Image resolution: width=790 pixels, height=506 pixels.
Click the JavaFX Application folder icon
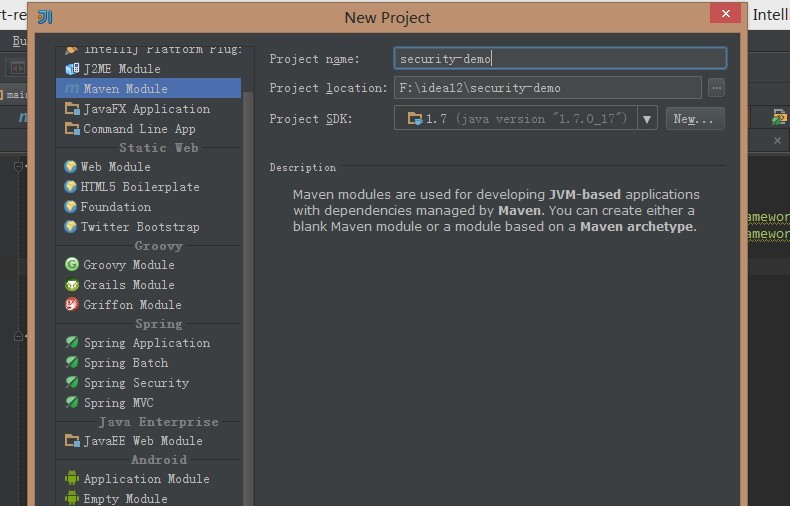pyautogui.click(x=72, y=109)
